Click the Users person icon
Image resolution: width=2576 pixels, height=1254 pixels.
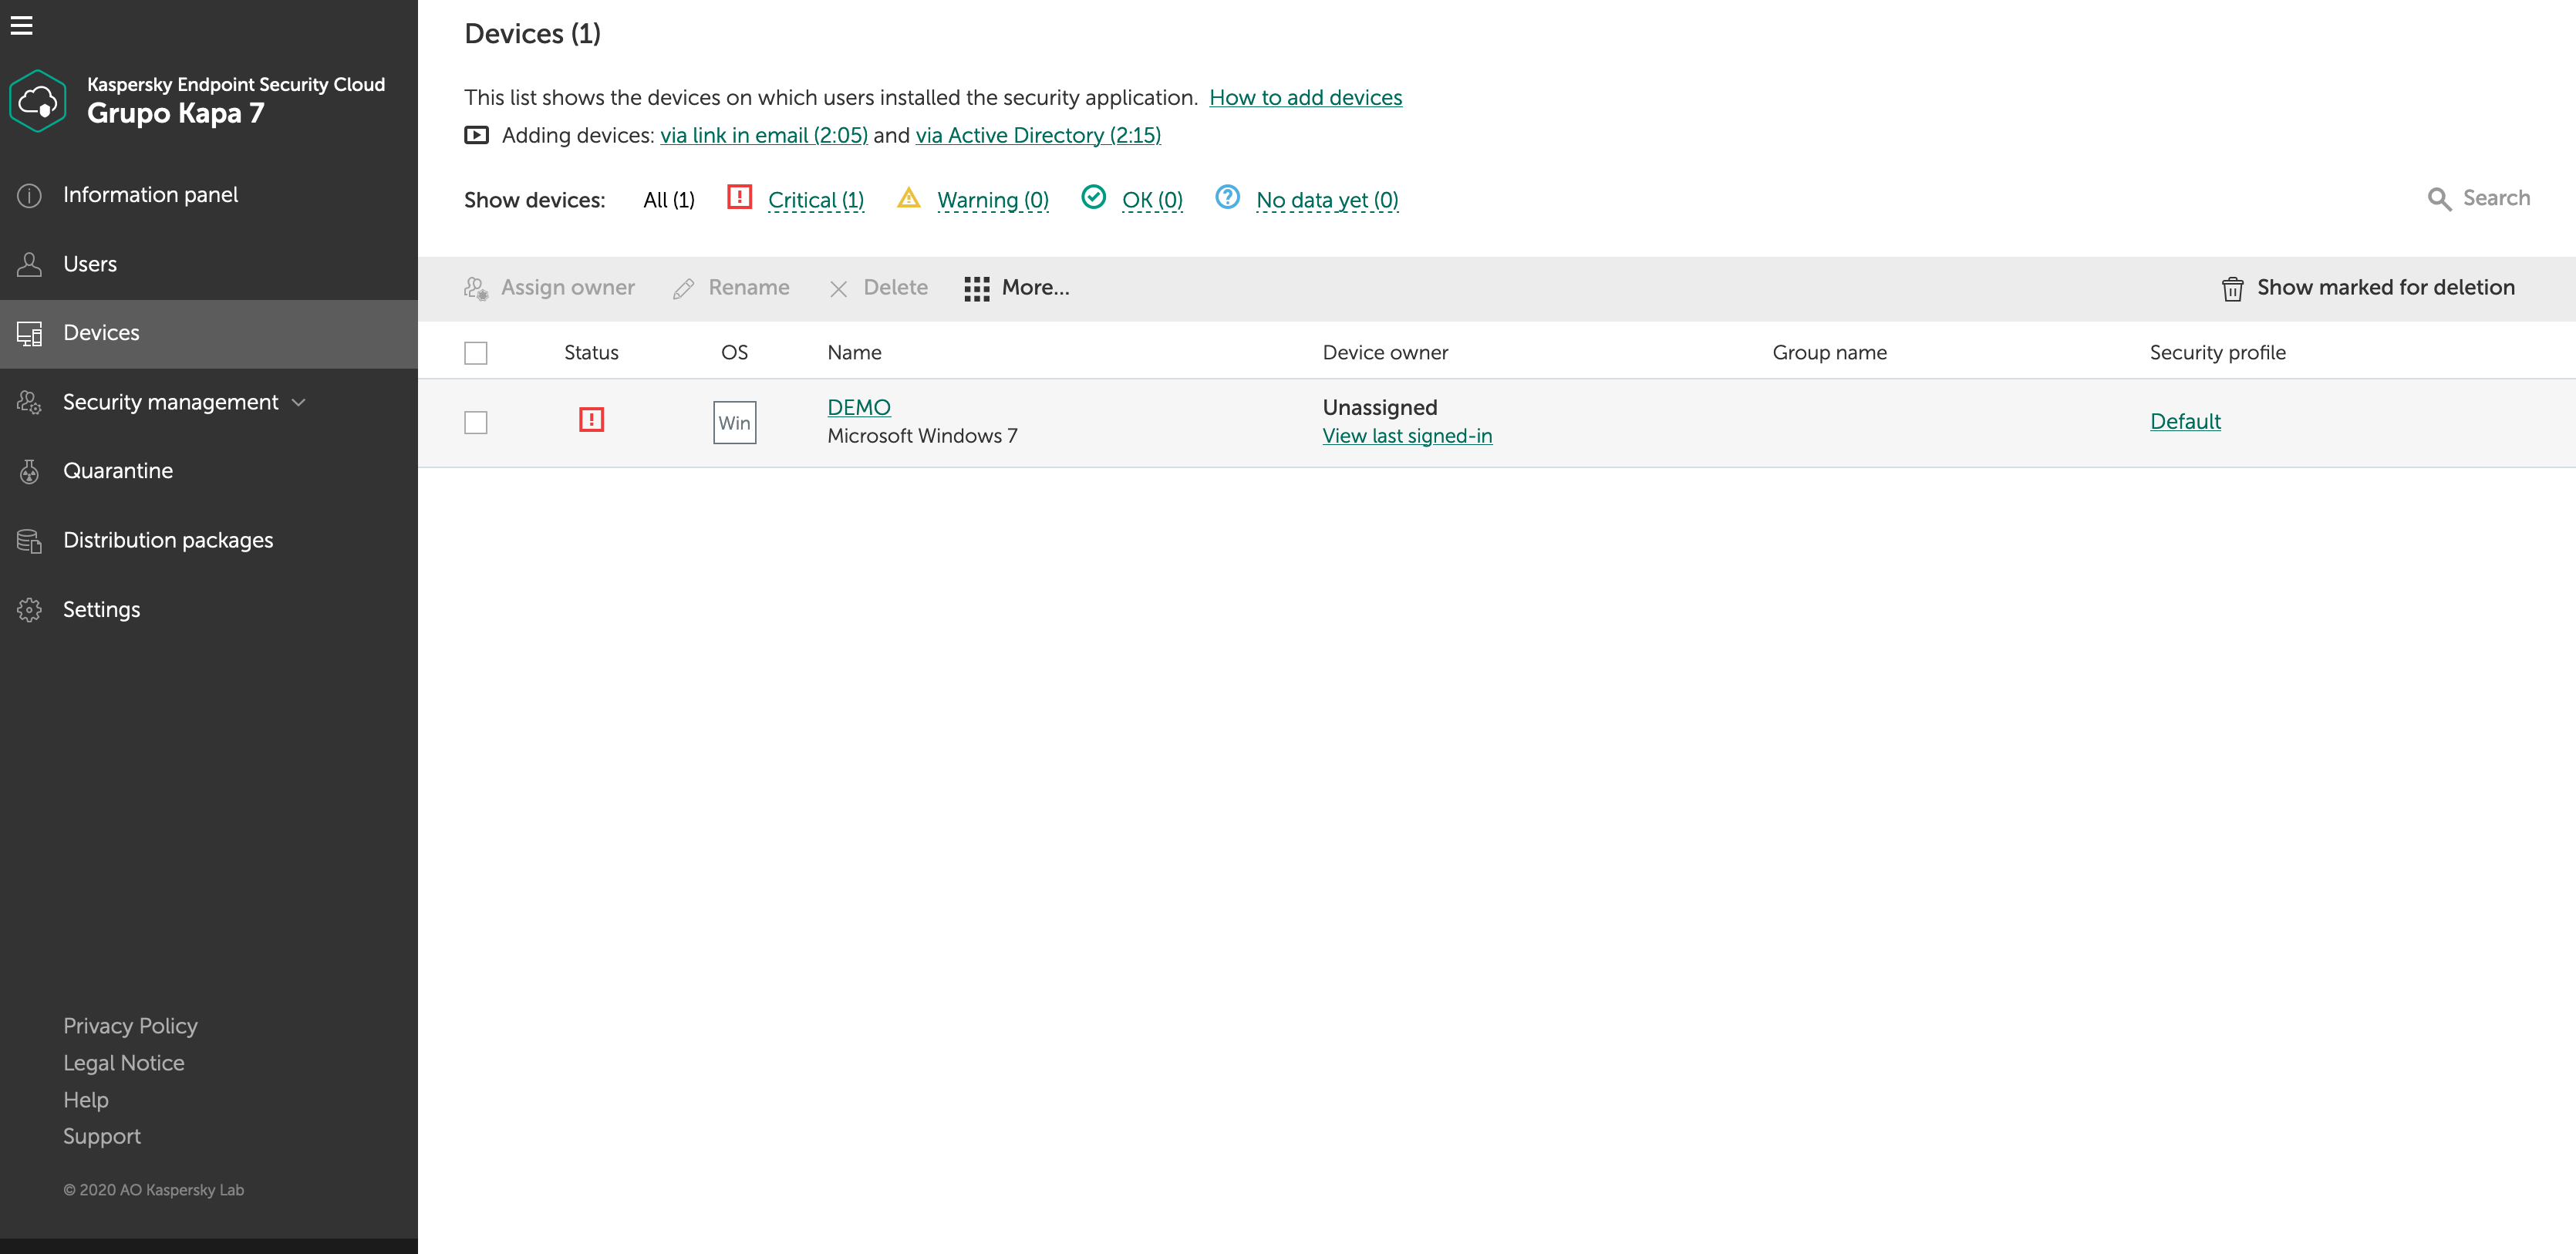[29, 264]
